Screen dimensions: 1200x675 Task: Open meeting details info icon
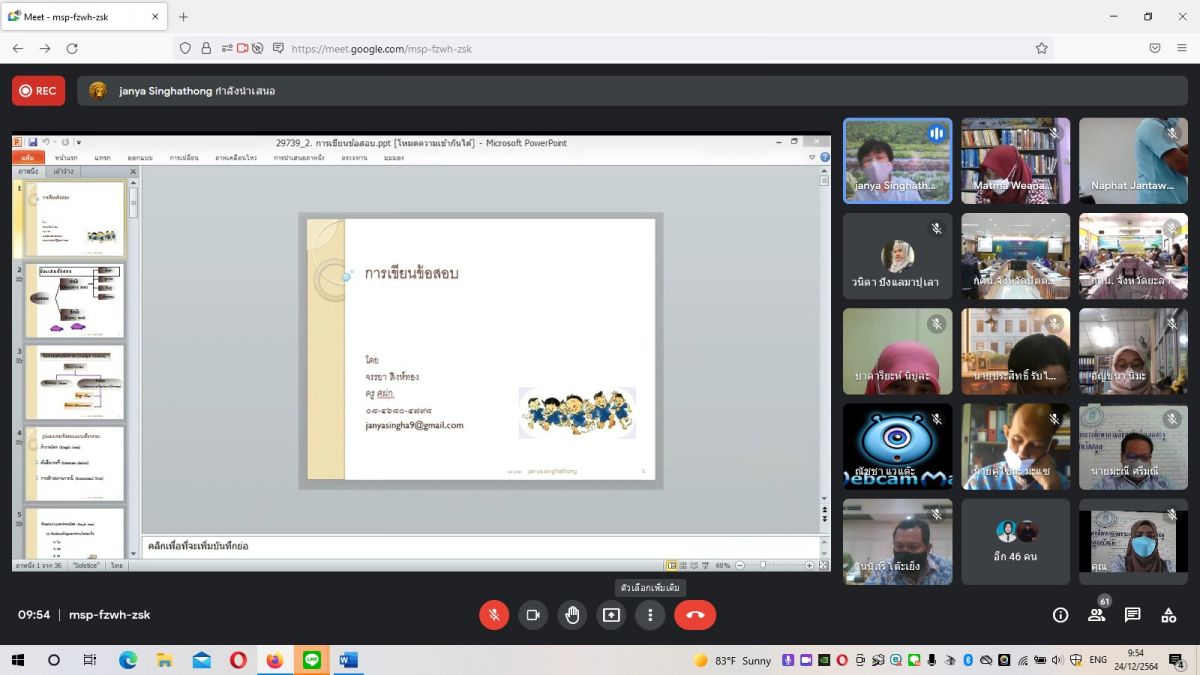click(x=1060, y=615)
